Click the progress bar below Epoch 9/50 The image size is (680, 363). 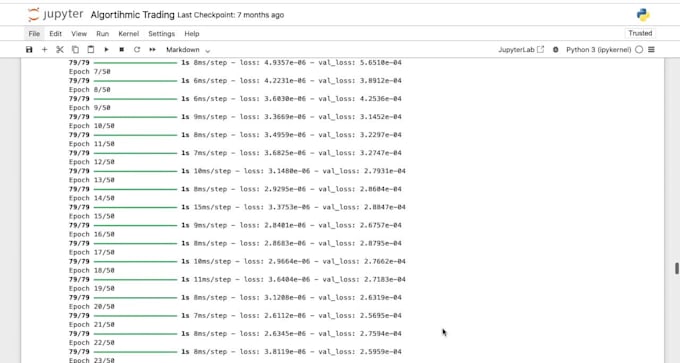pyautogui.click(x=135, y=117)
